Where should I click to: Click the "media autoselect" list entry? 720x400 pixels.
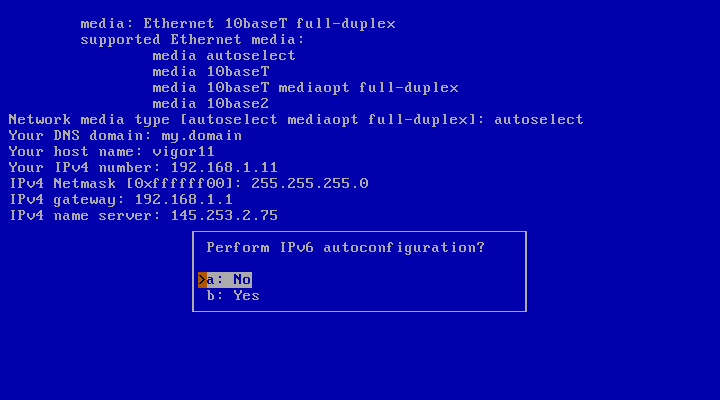(x=224, y=55)
